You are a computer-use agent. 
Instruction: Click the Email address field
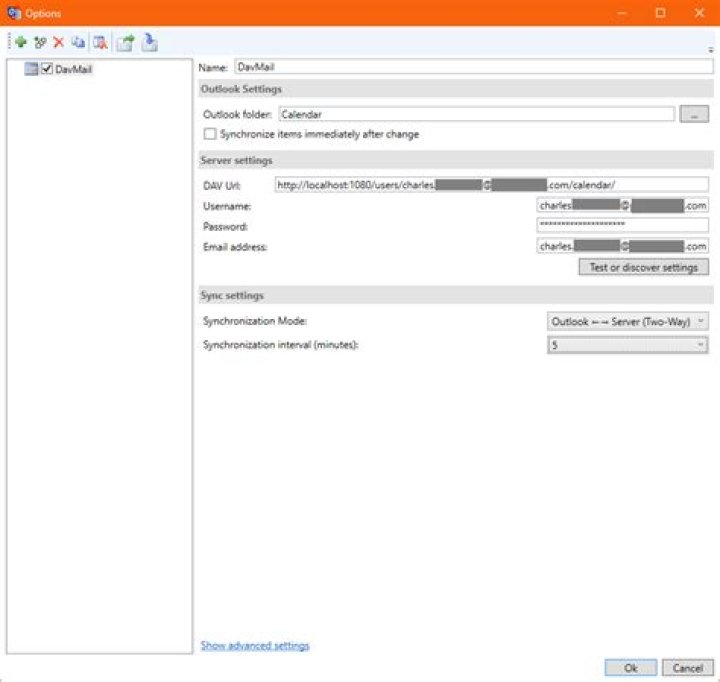click(x=622, y=246)
